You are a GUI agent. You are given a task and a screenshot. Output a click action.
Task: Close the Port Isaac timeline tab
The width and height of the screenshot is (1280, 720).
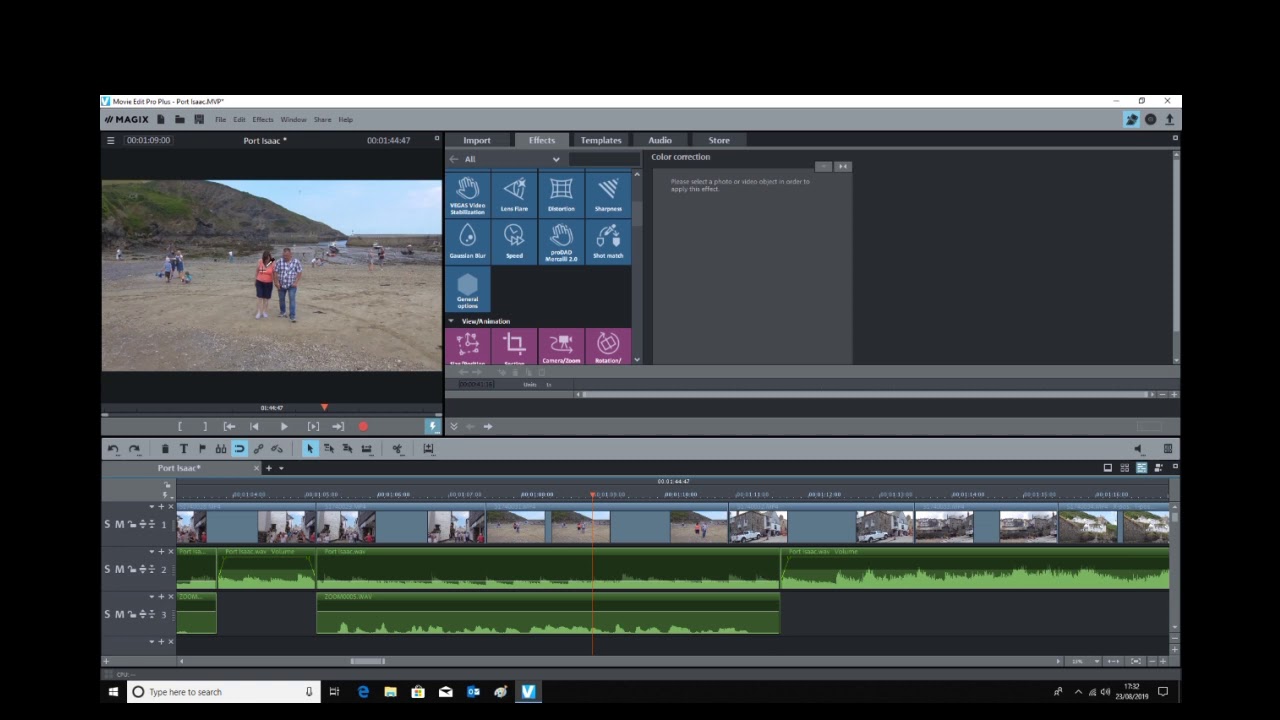click(x=256, y=468)
